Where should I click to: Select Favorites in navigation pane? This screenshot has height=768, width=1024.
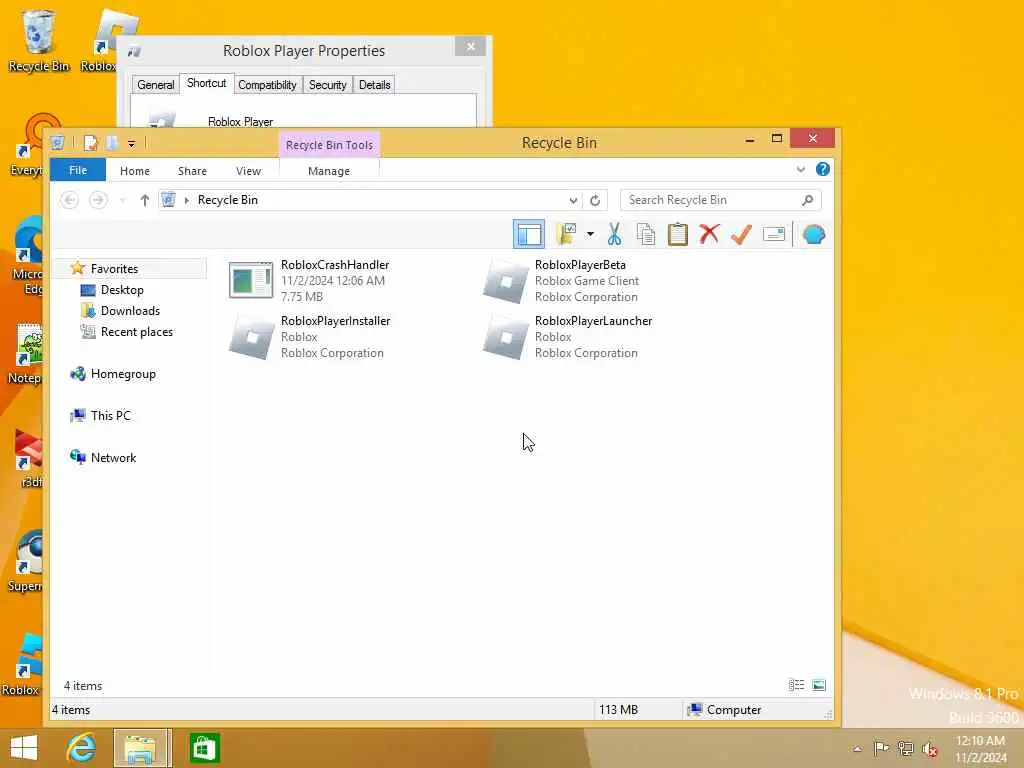coord(114,268)
